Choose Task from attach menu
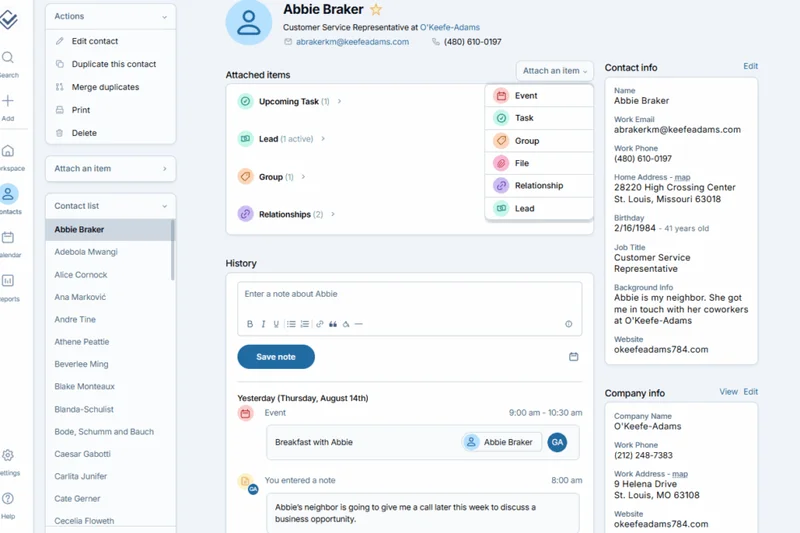 coord(539,118)
